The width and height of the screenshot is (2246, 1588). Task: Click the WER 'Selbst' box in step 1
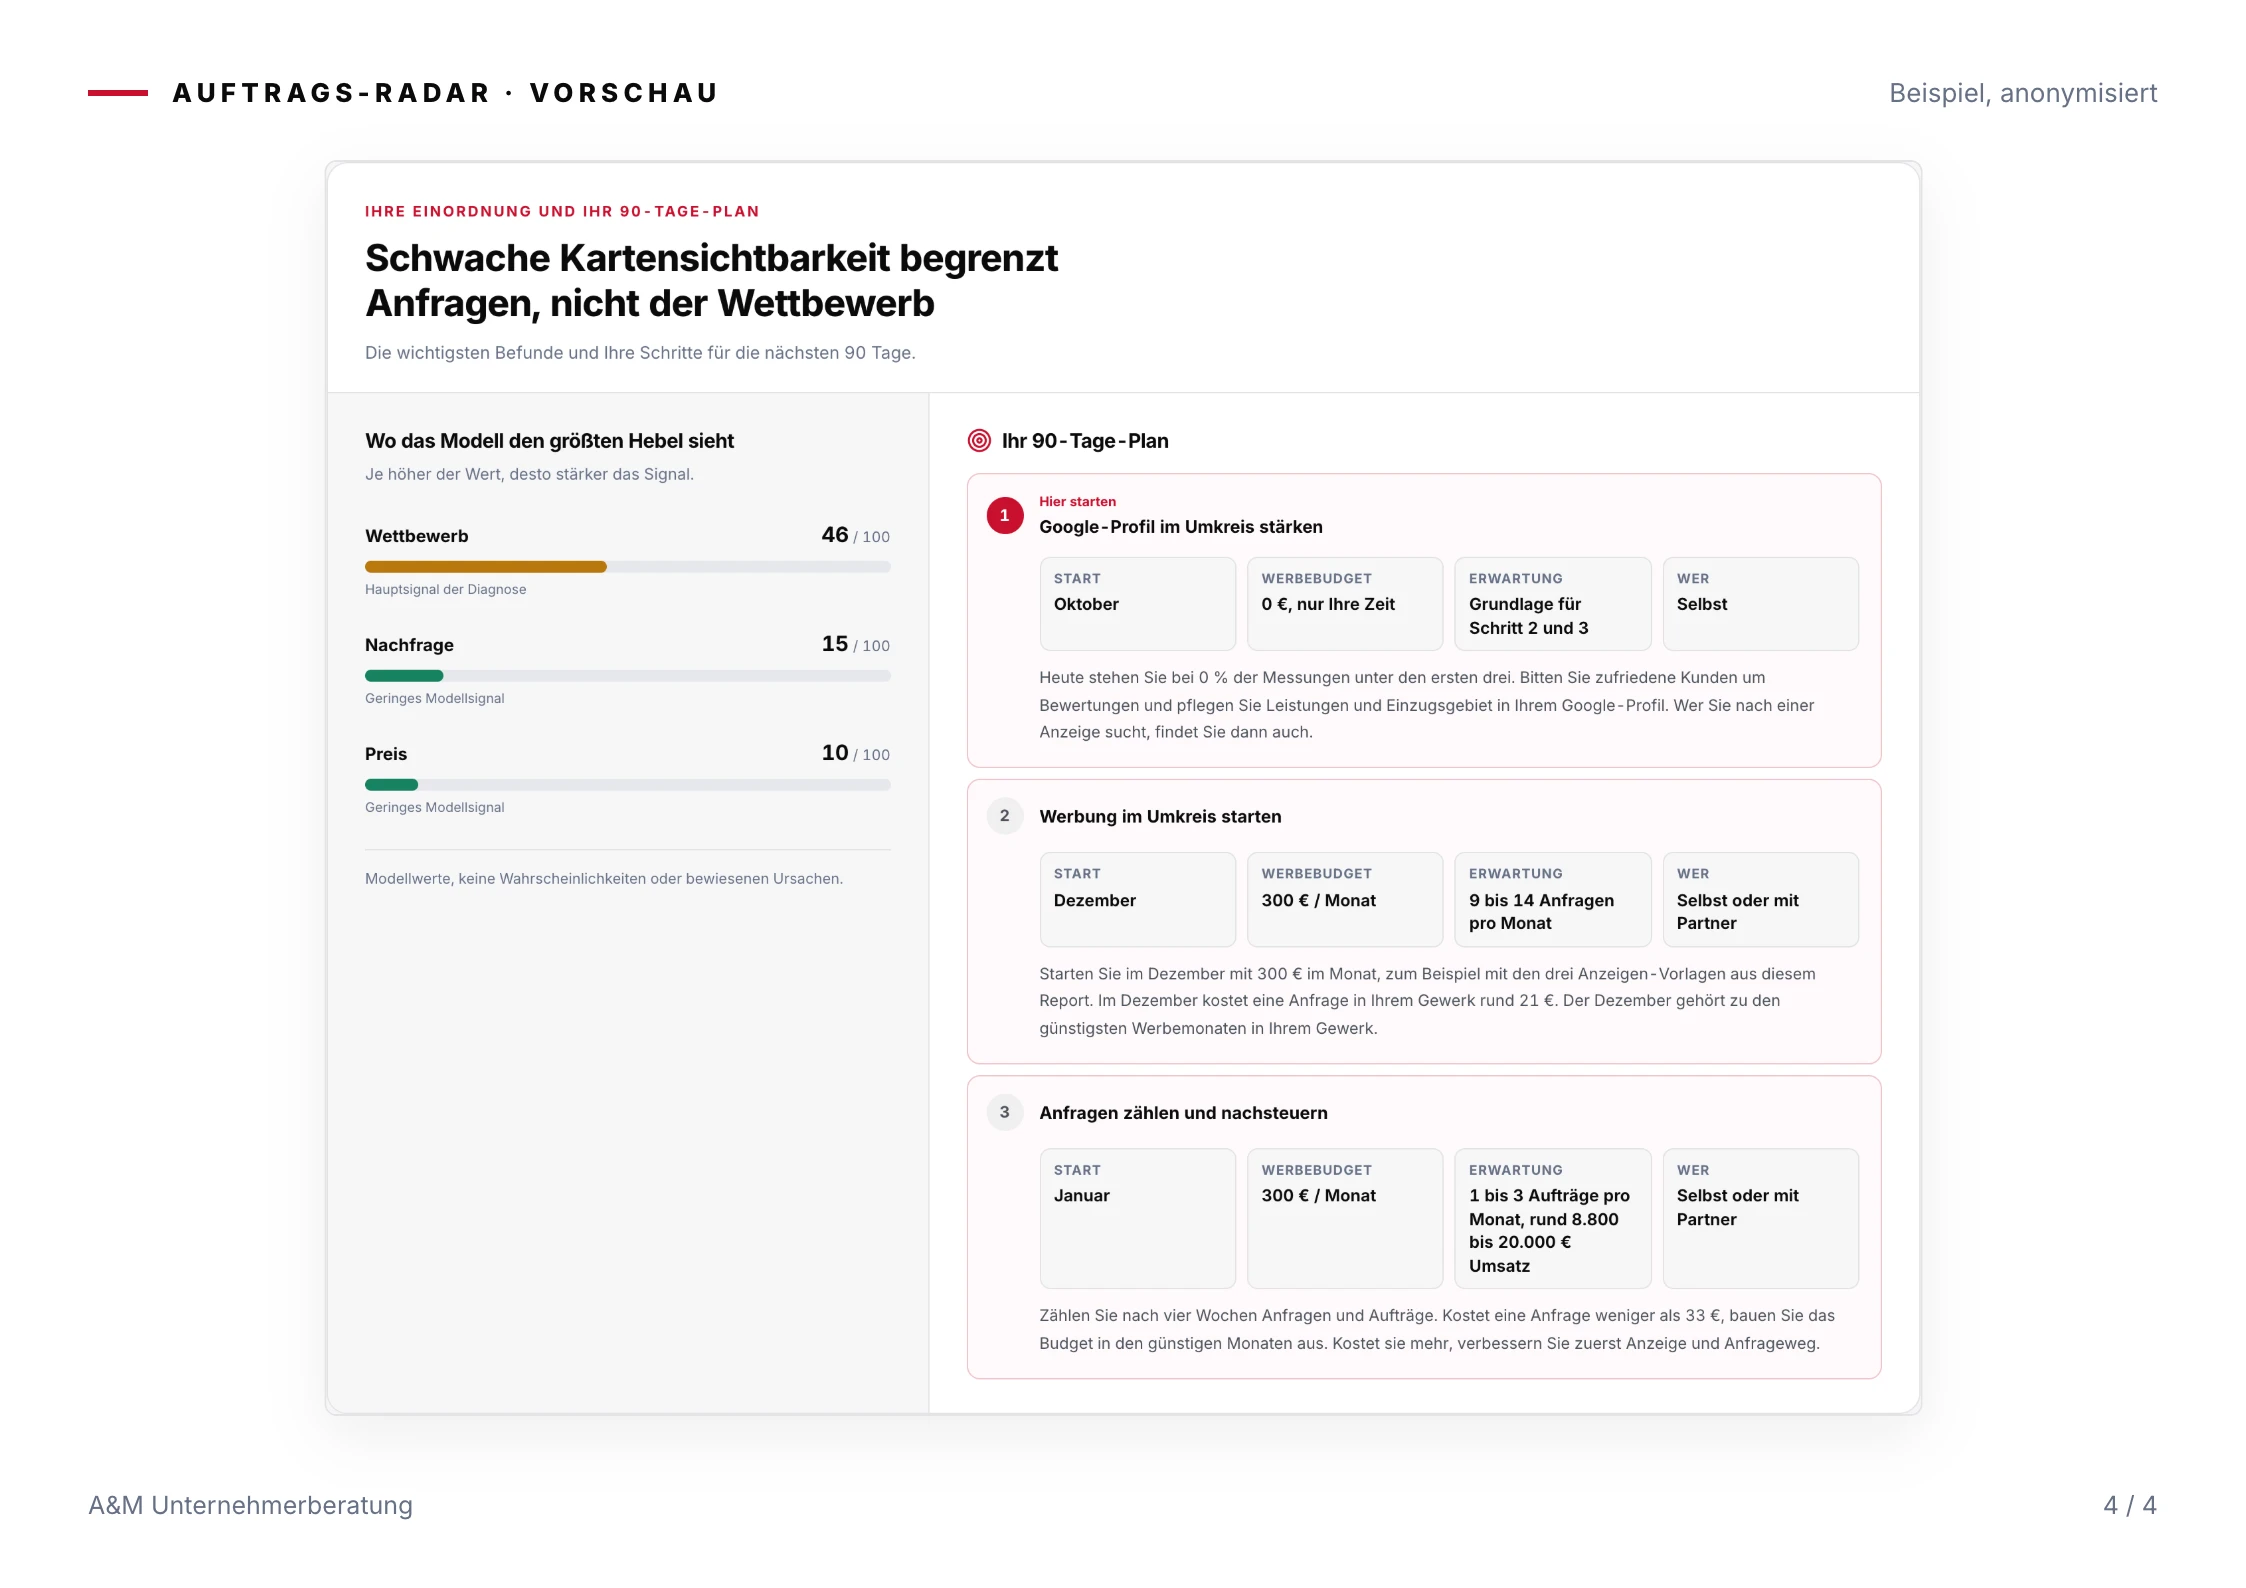(x=1760, y=603)
